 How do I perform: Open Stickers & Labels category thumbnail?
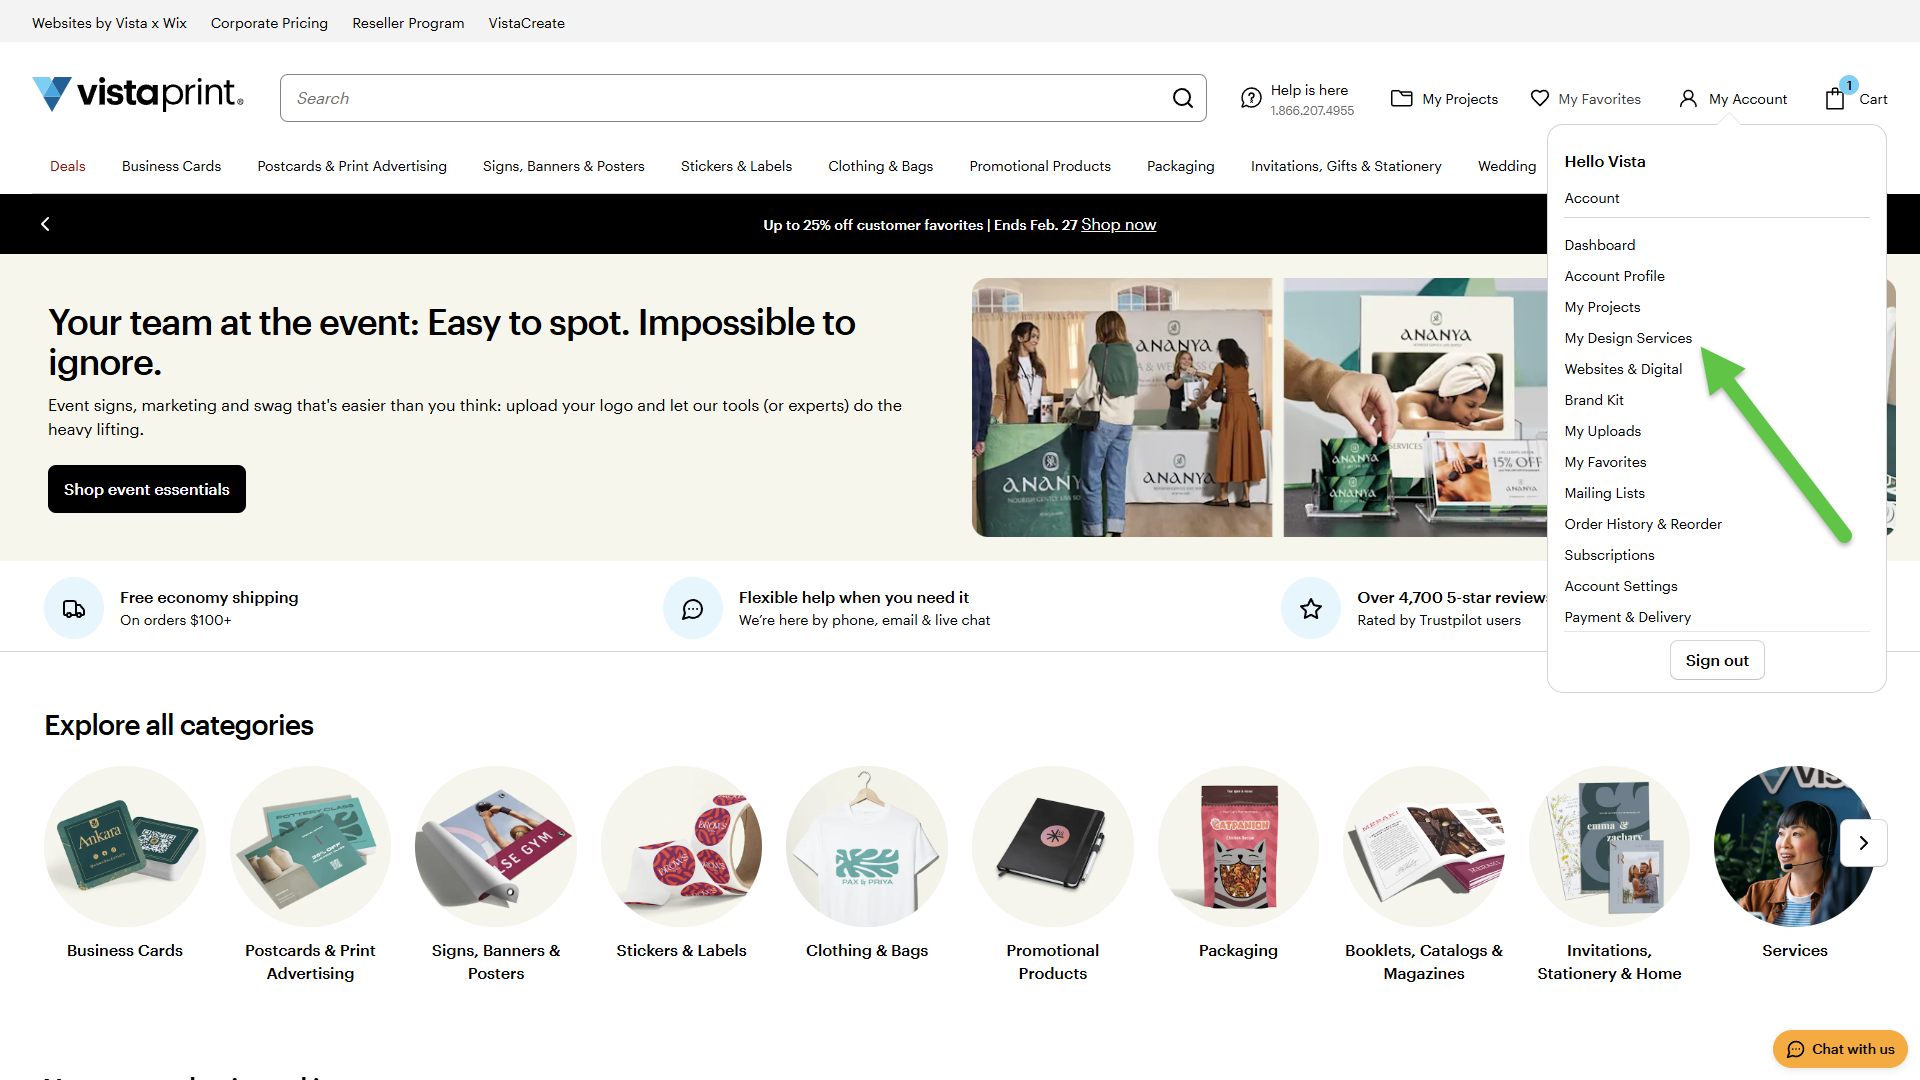point(681,846)
